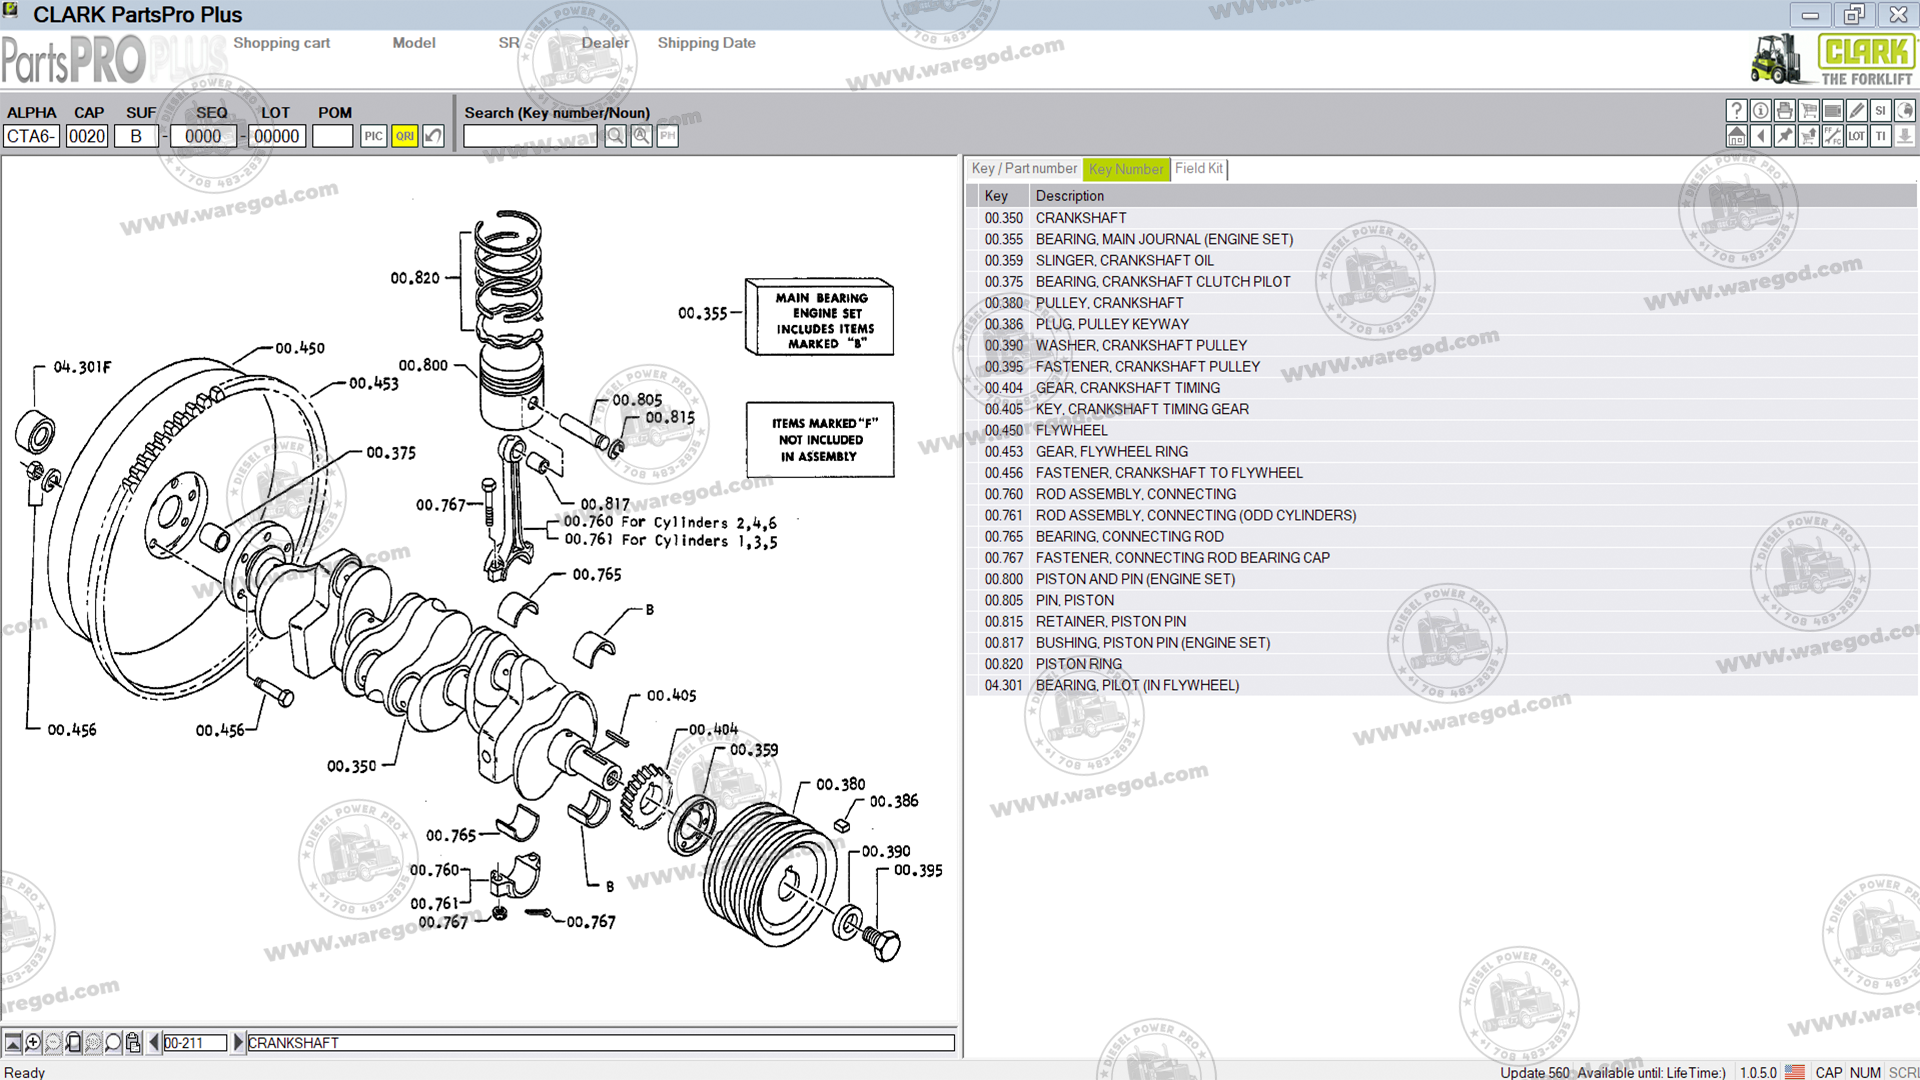Open the Shipping Date menu
The width and height of the screenshot is (1920, 1080).
707,43
